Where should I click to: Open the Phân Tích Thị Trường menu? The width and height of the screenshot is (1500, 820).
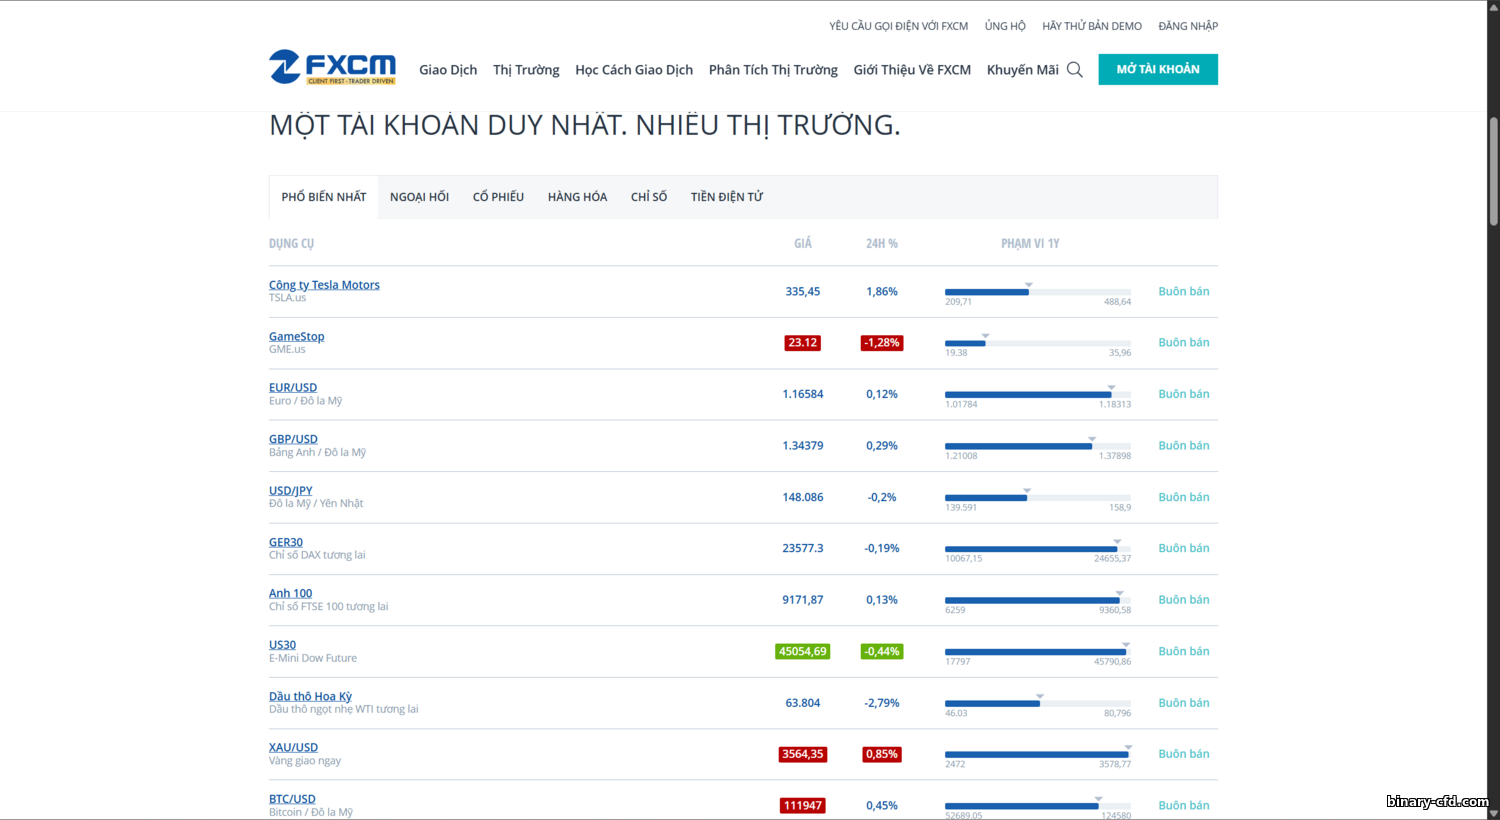point(773,70)
